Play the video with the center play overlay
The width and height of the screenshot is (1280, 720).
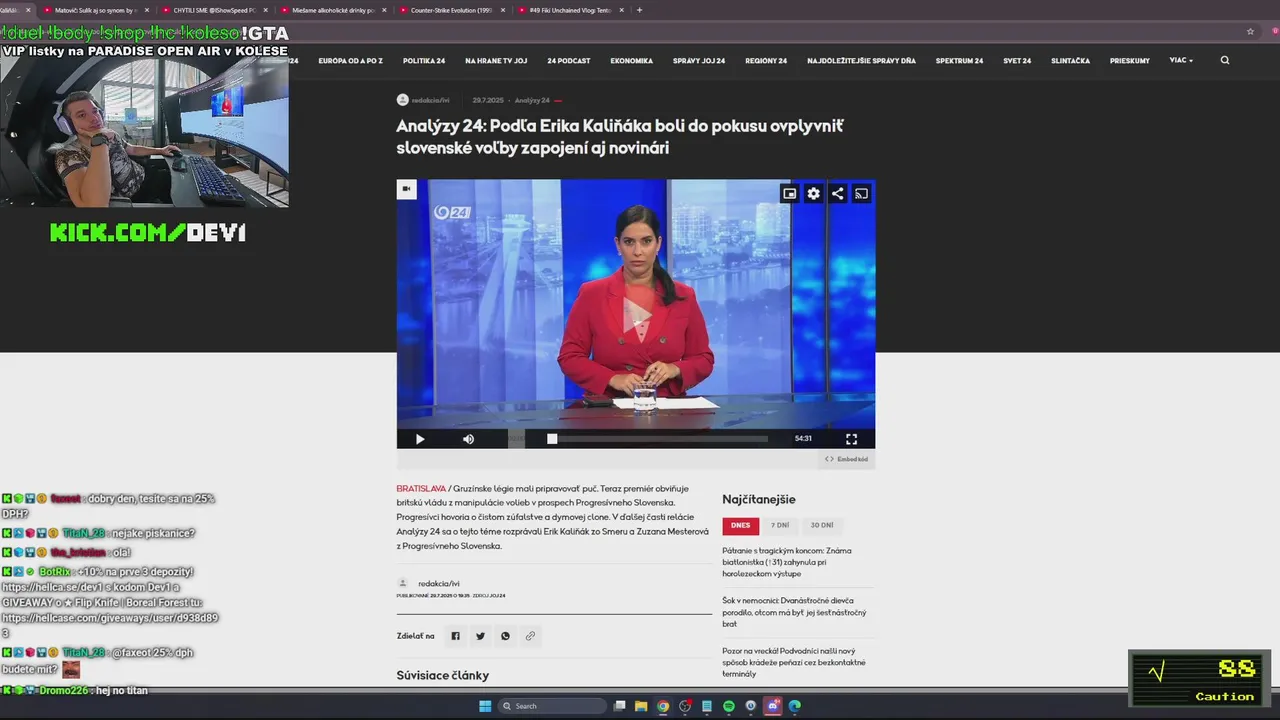(636, 316)
